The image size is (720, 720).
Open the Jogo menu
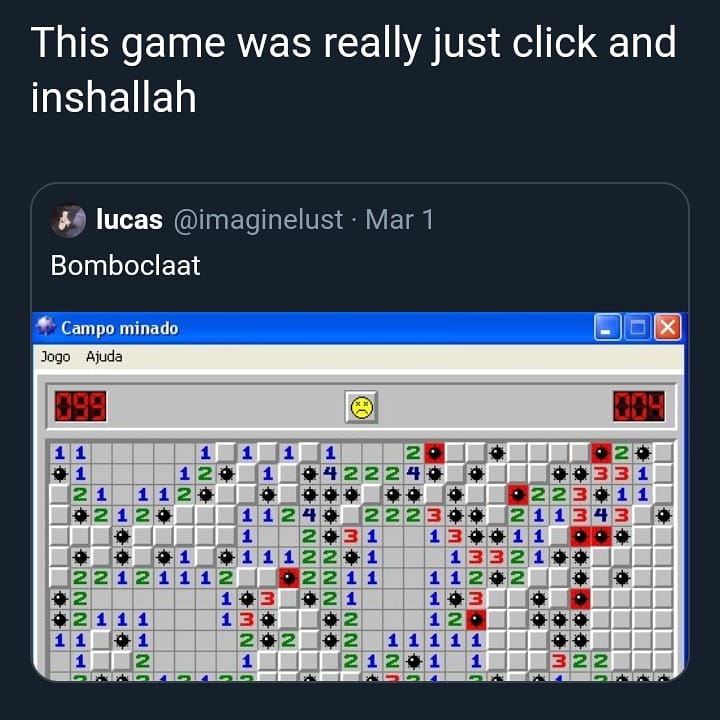pos(56,357)
